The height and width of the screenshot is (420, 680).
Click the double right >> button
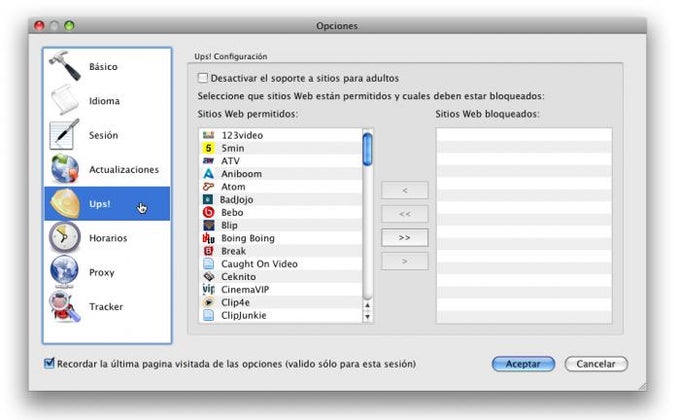405,237
